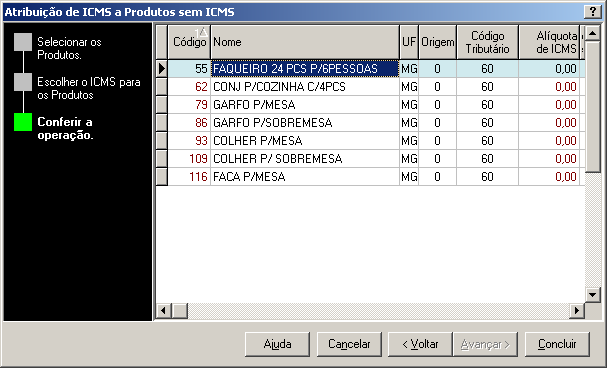The width and height of the screenshot is (607, 368).
Task: Select row marker for CONJ P/COZINHA C/4PCS
Action: click(162, 87)
